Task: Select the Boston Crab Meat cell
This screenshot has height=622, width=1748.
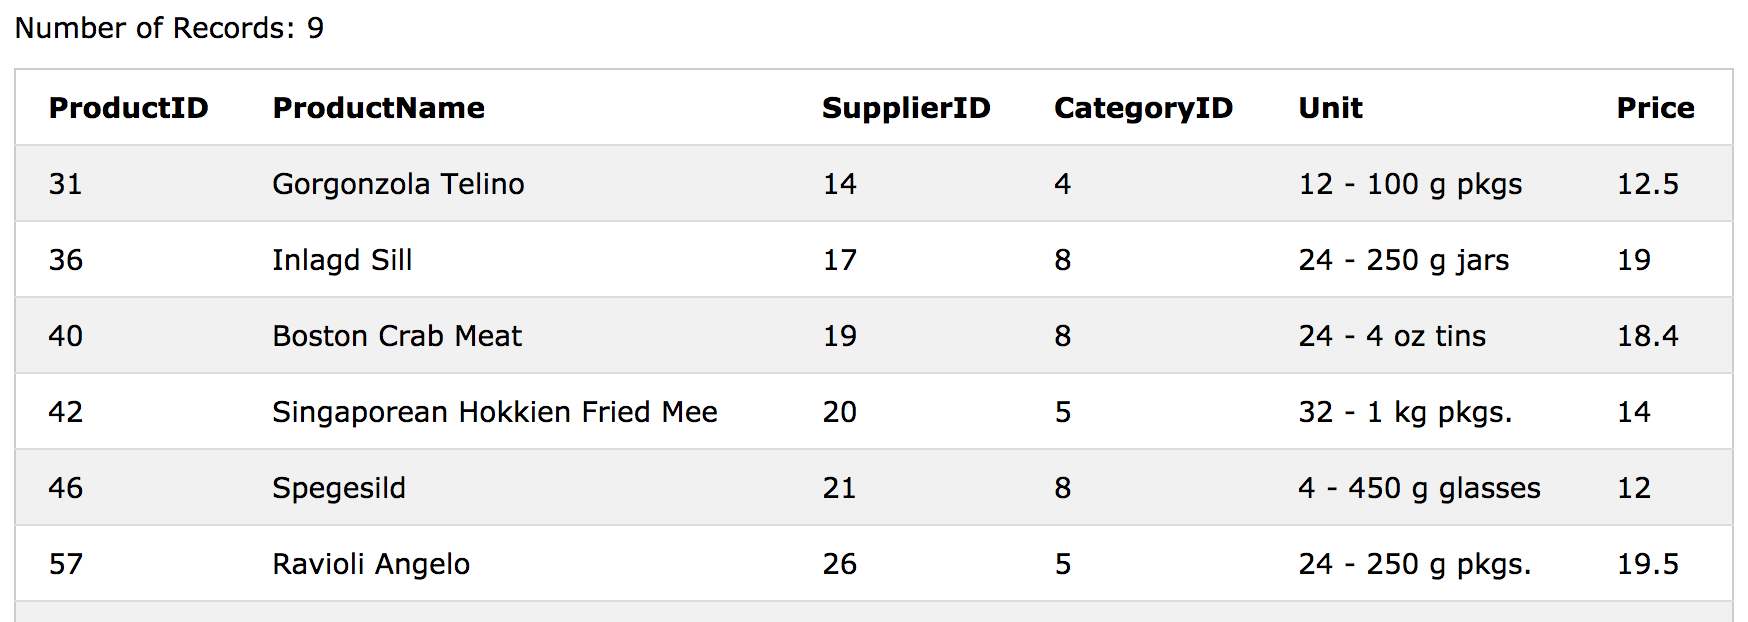Action: coord(397,336)
